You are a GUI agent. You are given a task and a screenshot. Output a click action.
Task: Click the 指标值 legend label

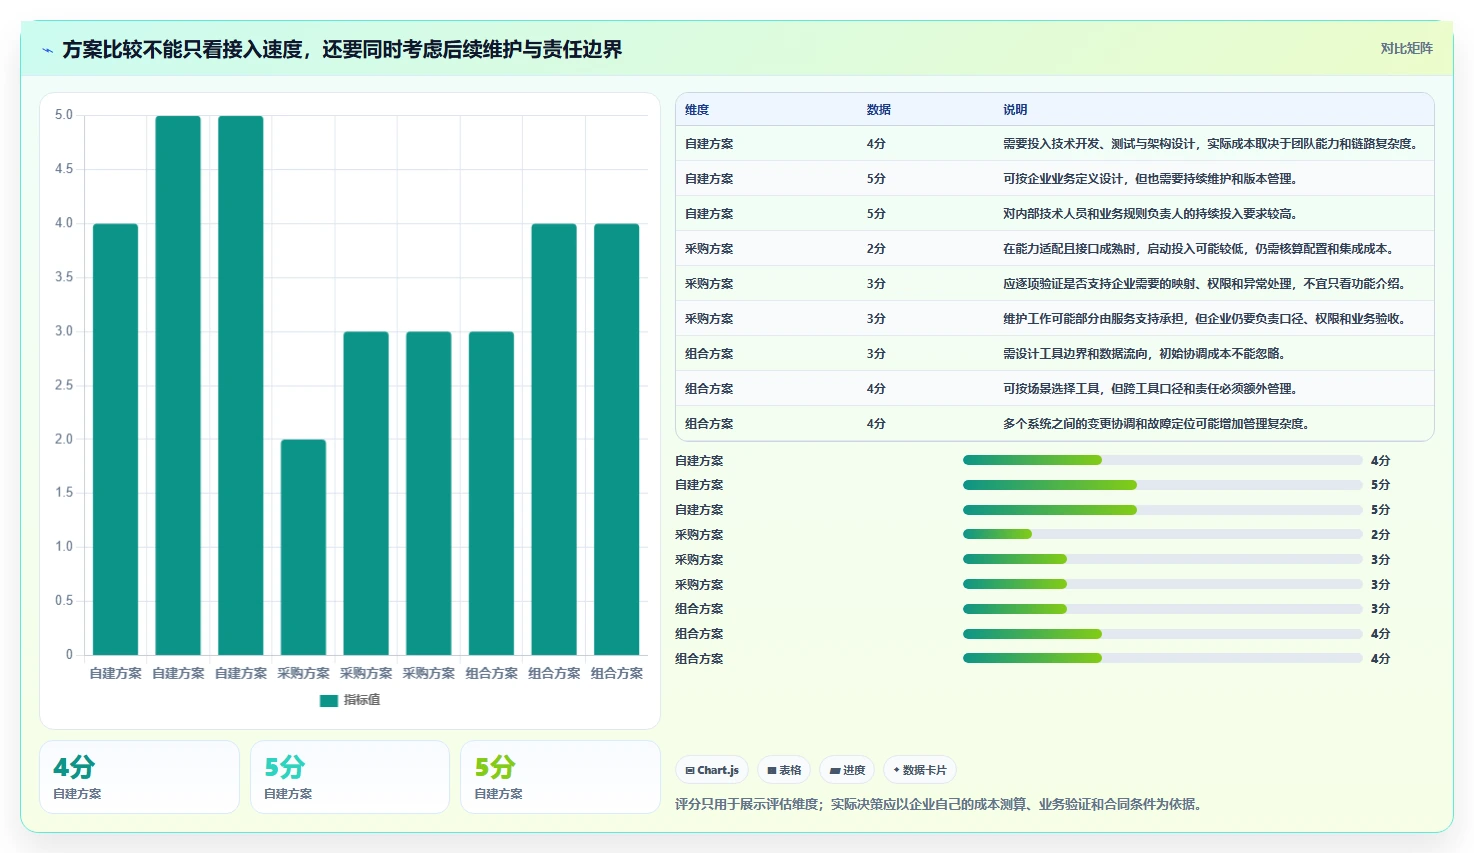tap(362, 700)
